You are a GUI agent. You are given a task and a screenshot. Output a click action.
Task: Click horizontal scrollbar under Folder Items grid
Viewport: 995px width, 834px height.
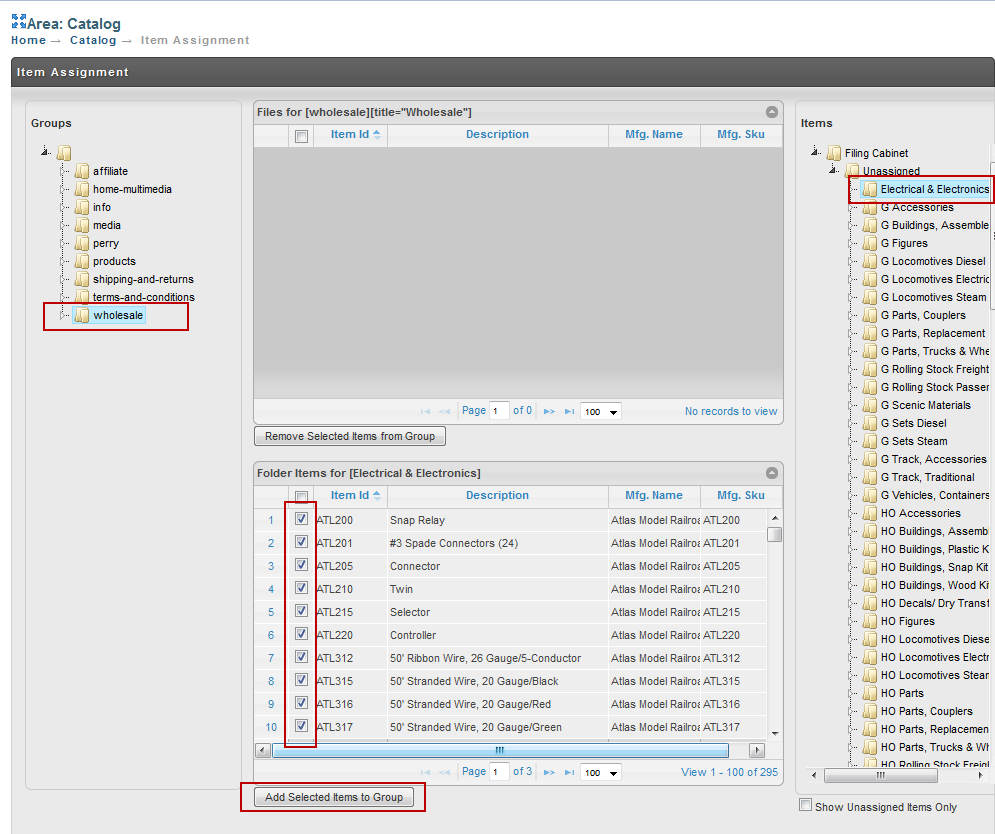click(500, 751)
